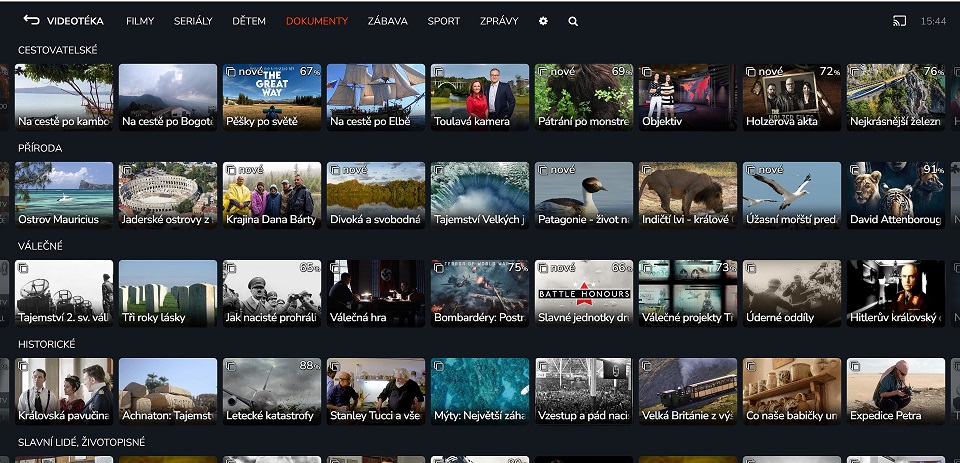Open Úžasní mořští pred card
This screenshot has width=960, height=463.
tap(792, 195)
